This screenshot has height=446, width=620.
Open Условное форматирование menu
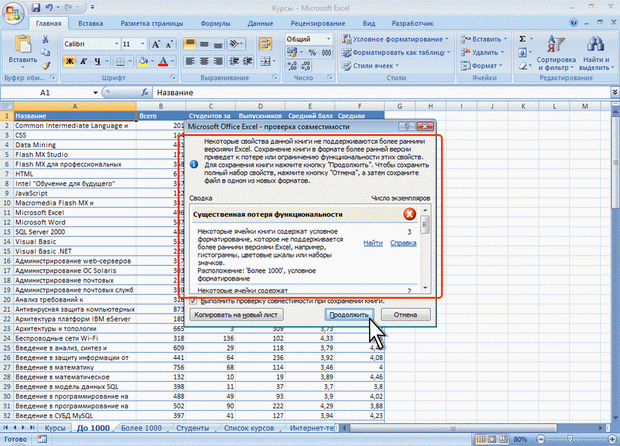click(x=395, y=39)
